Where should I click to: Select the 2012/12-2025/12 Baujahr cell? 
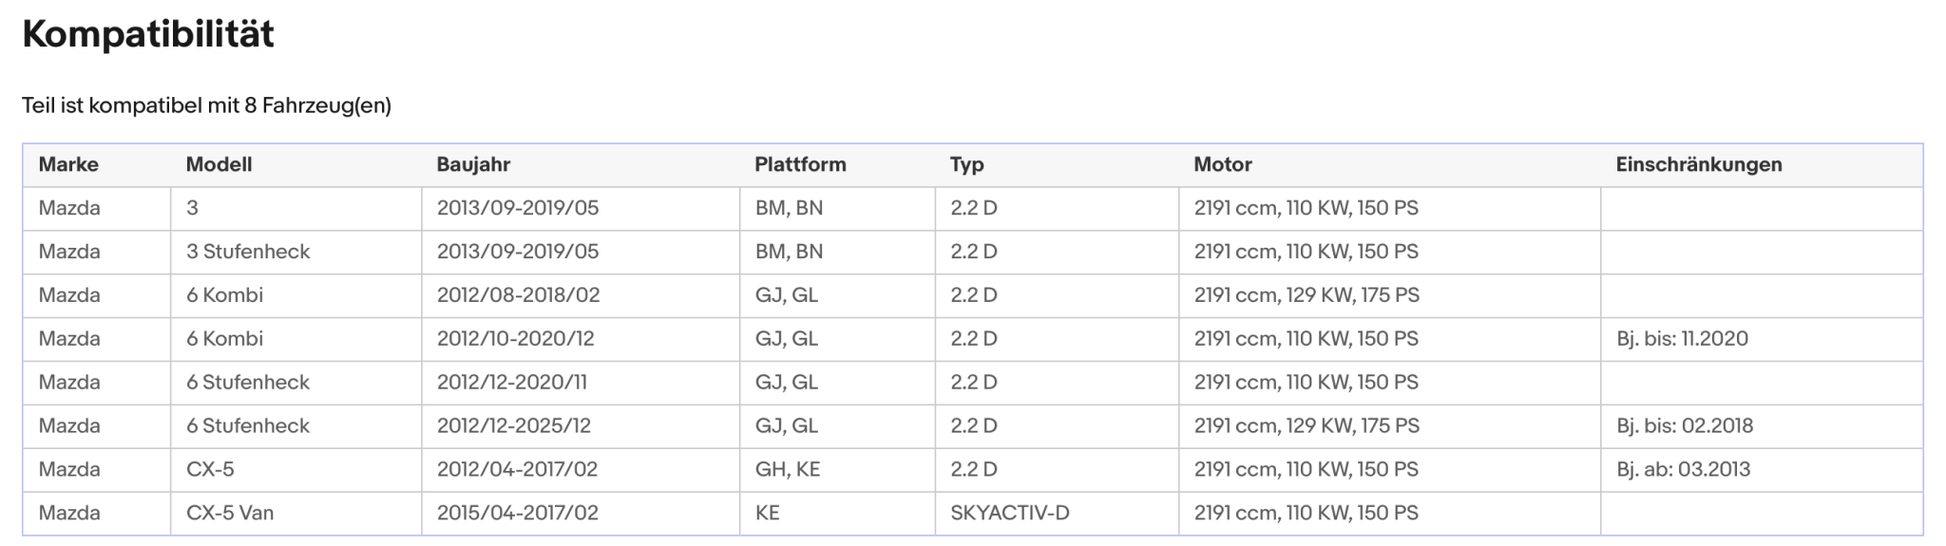click(x=514, y=426)
